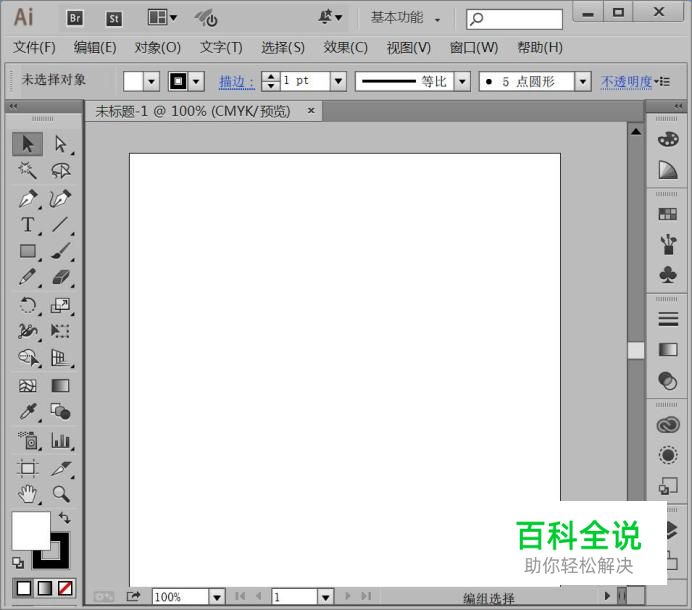Screen dimensions: 692x610
Task: Select the Pencil tool
Action: (27, 277)
